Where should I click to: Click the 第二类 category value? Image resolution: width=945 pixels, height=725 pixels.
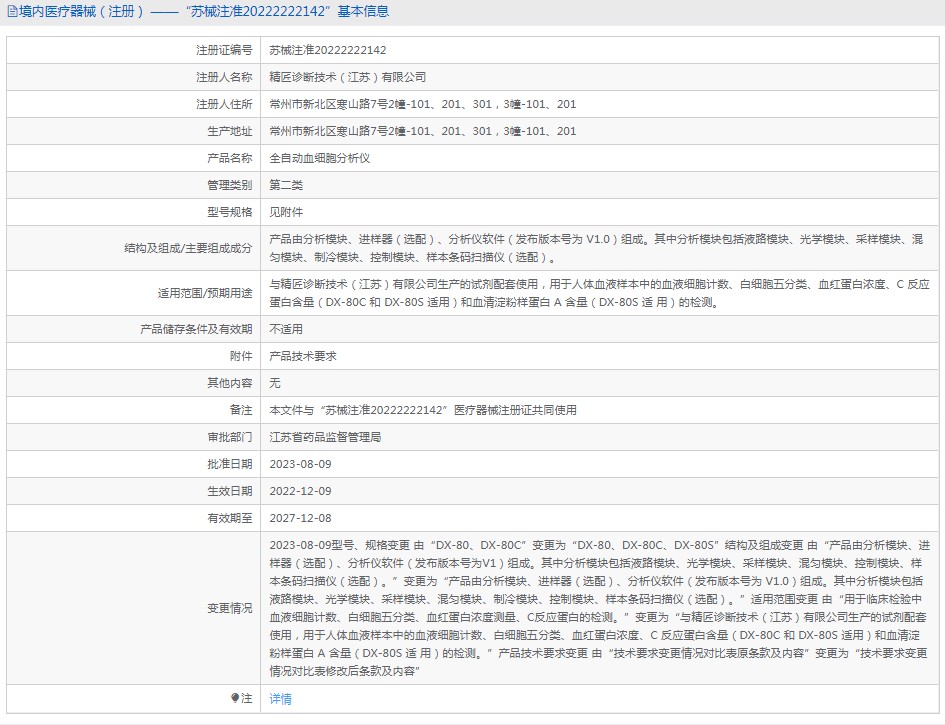[x=286, y=185]
